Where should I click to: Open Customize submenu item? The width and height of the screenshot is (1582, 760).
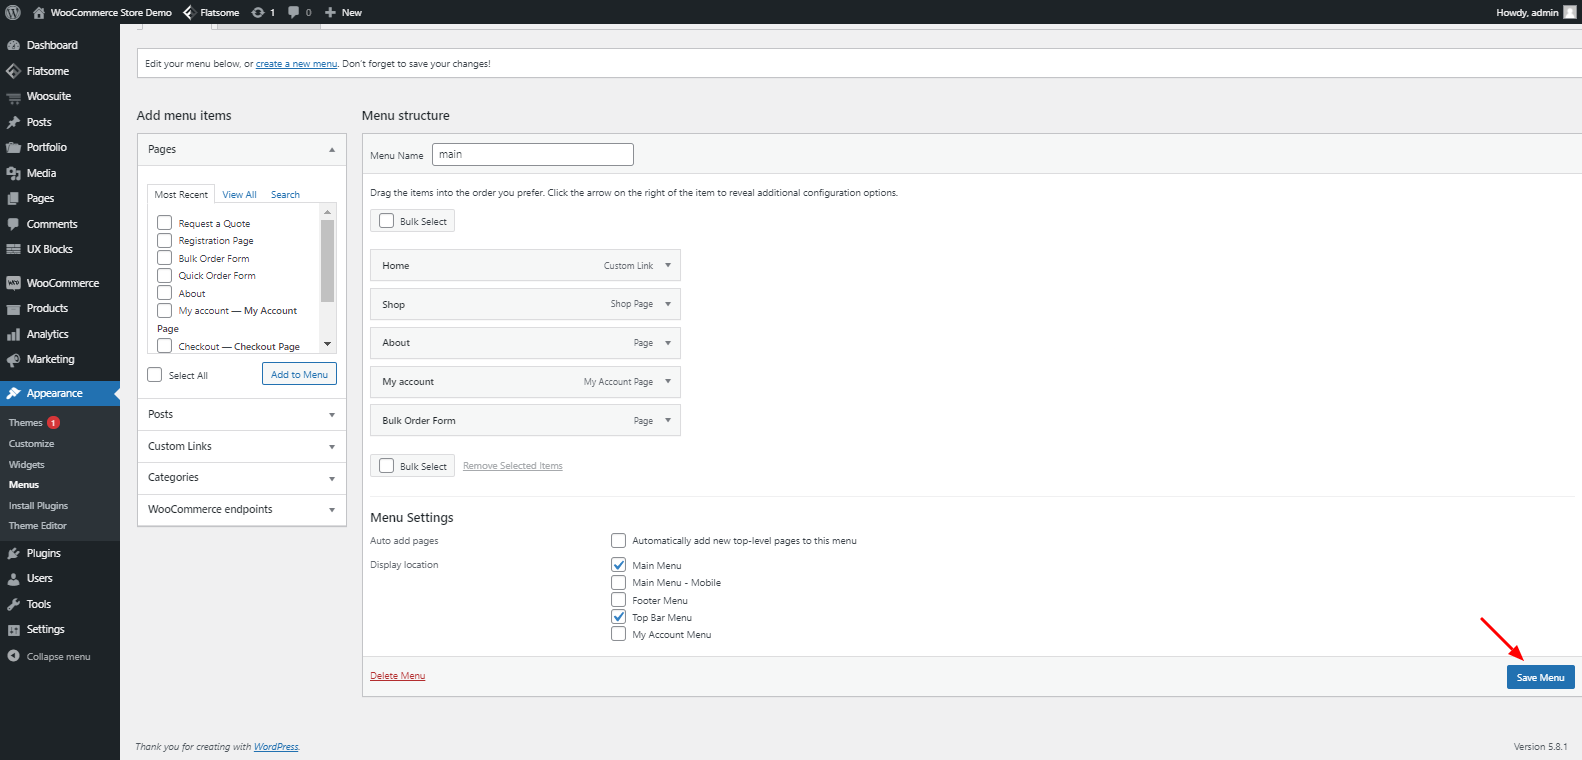coord(32,444)
